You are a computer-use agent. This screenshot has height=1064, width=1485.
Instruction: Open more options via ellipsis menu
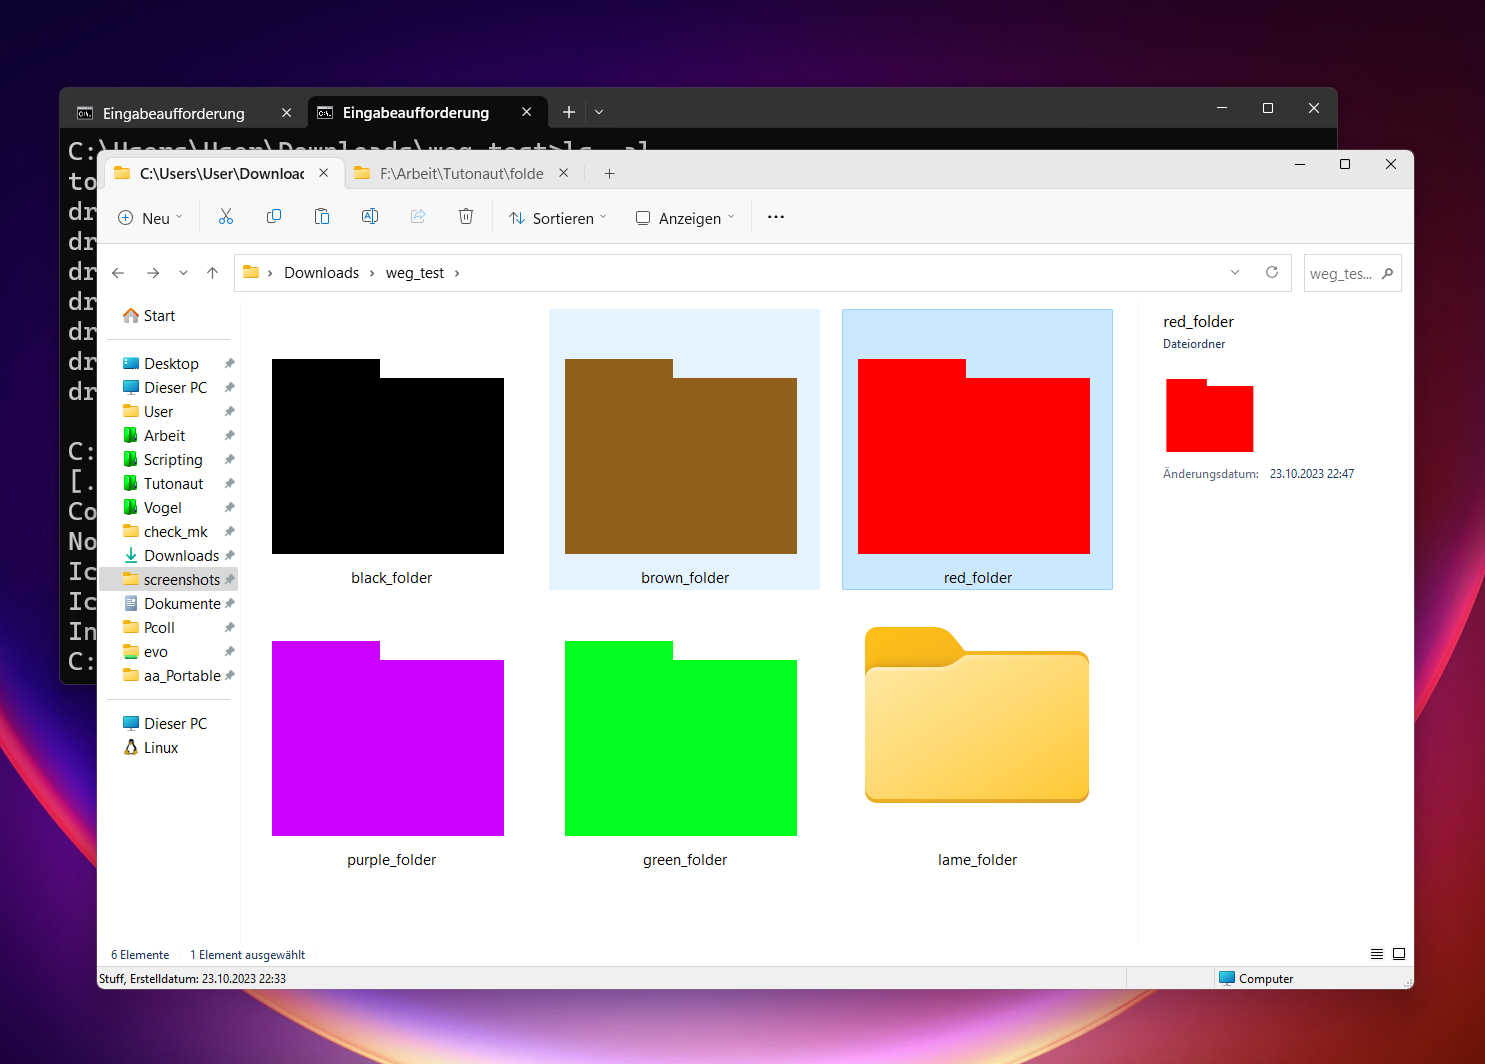[775, 217]
